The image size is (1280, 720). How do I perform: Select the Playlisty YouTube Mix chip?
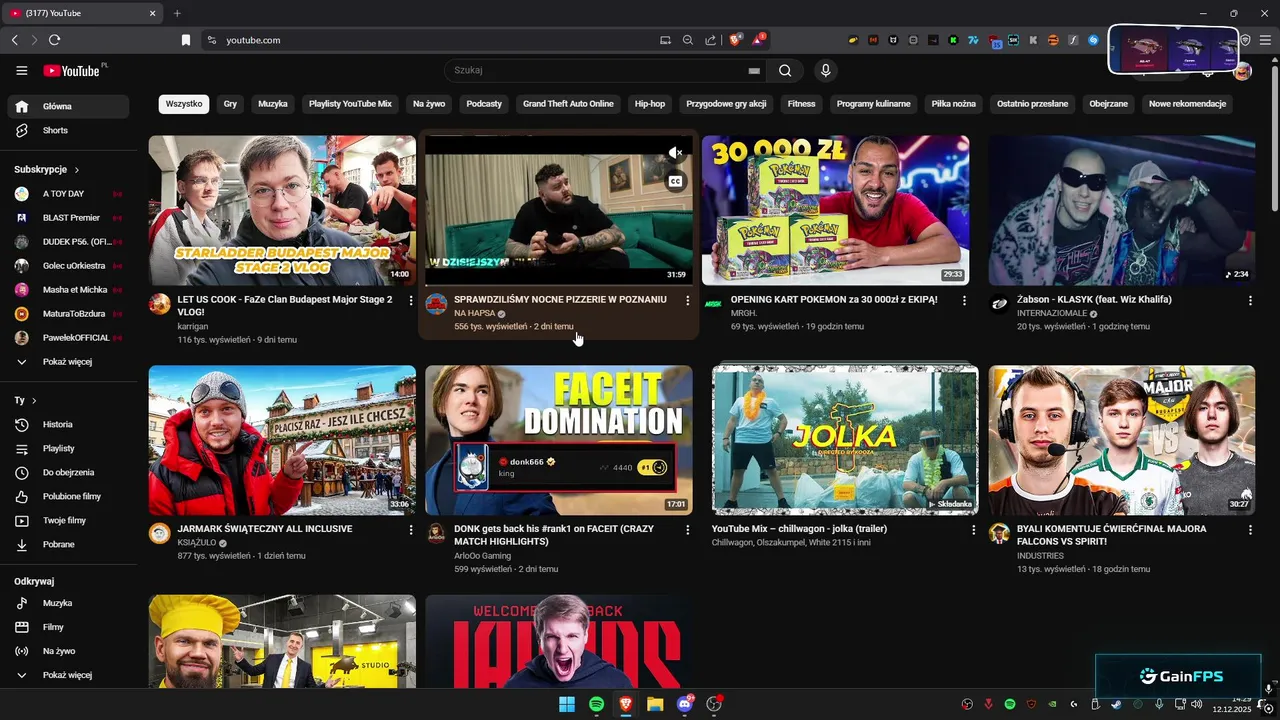point(350,104)
